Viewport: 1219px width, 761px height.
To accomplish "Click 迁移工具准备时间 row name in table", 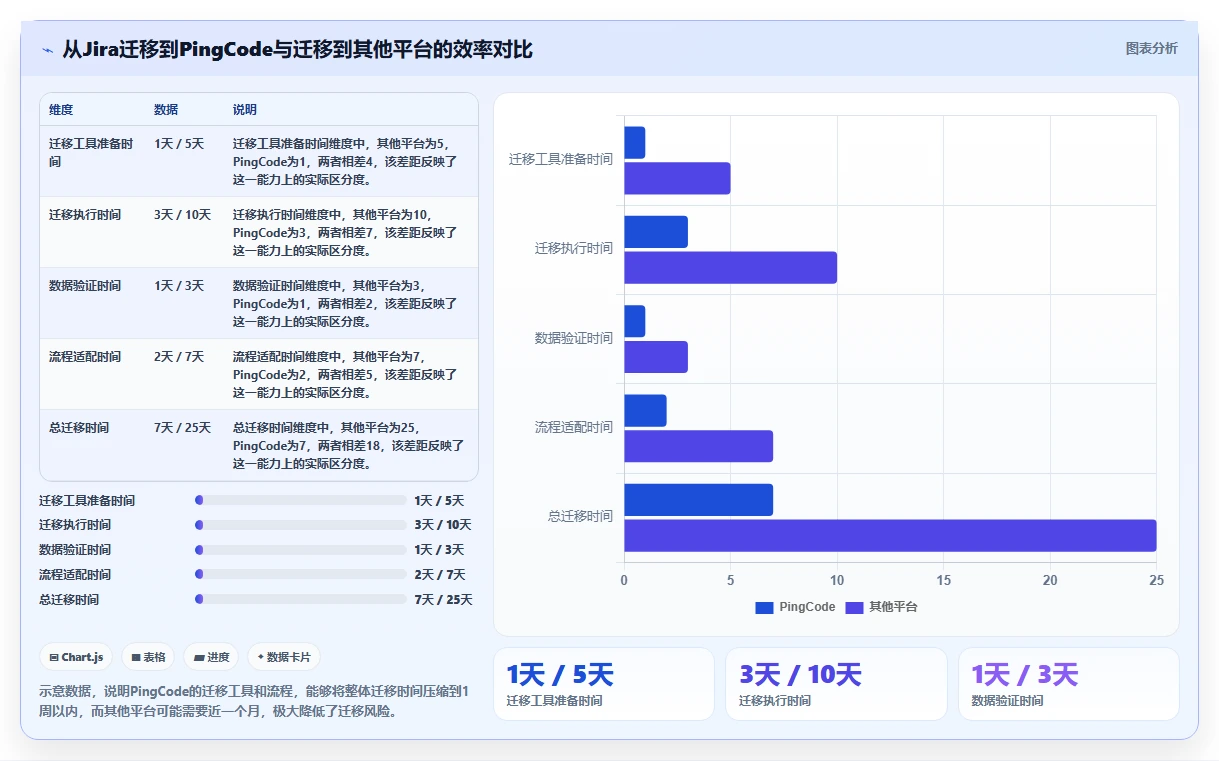I will pyautogui.click(x=91, y=152).
